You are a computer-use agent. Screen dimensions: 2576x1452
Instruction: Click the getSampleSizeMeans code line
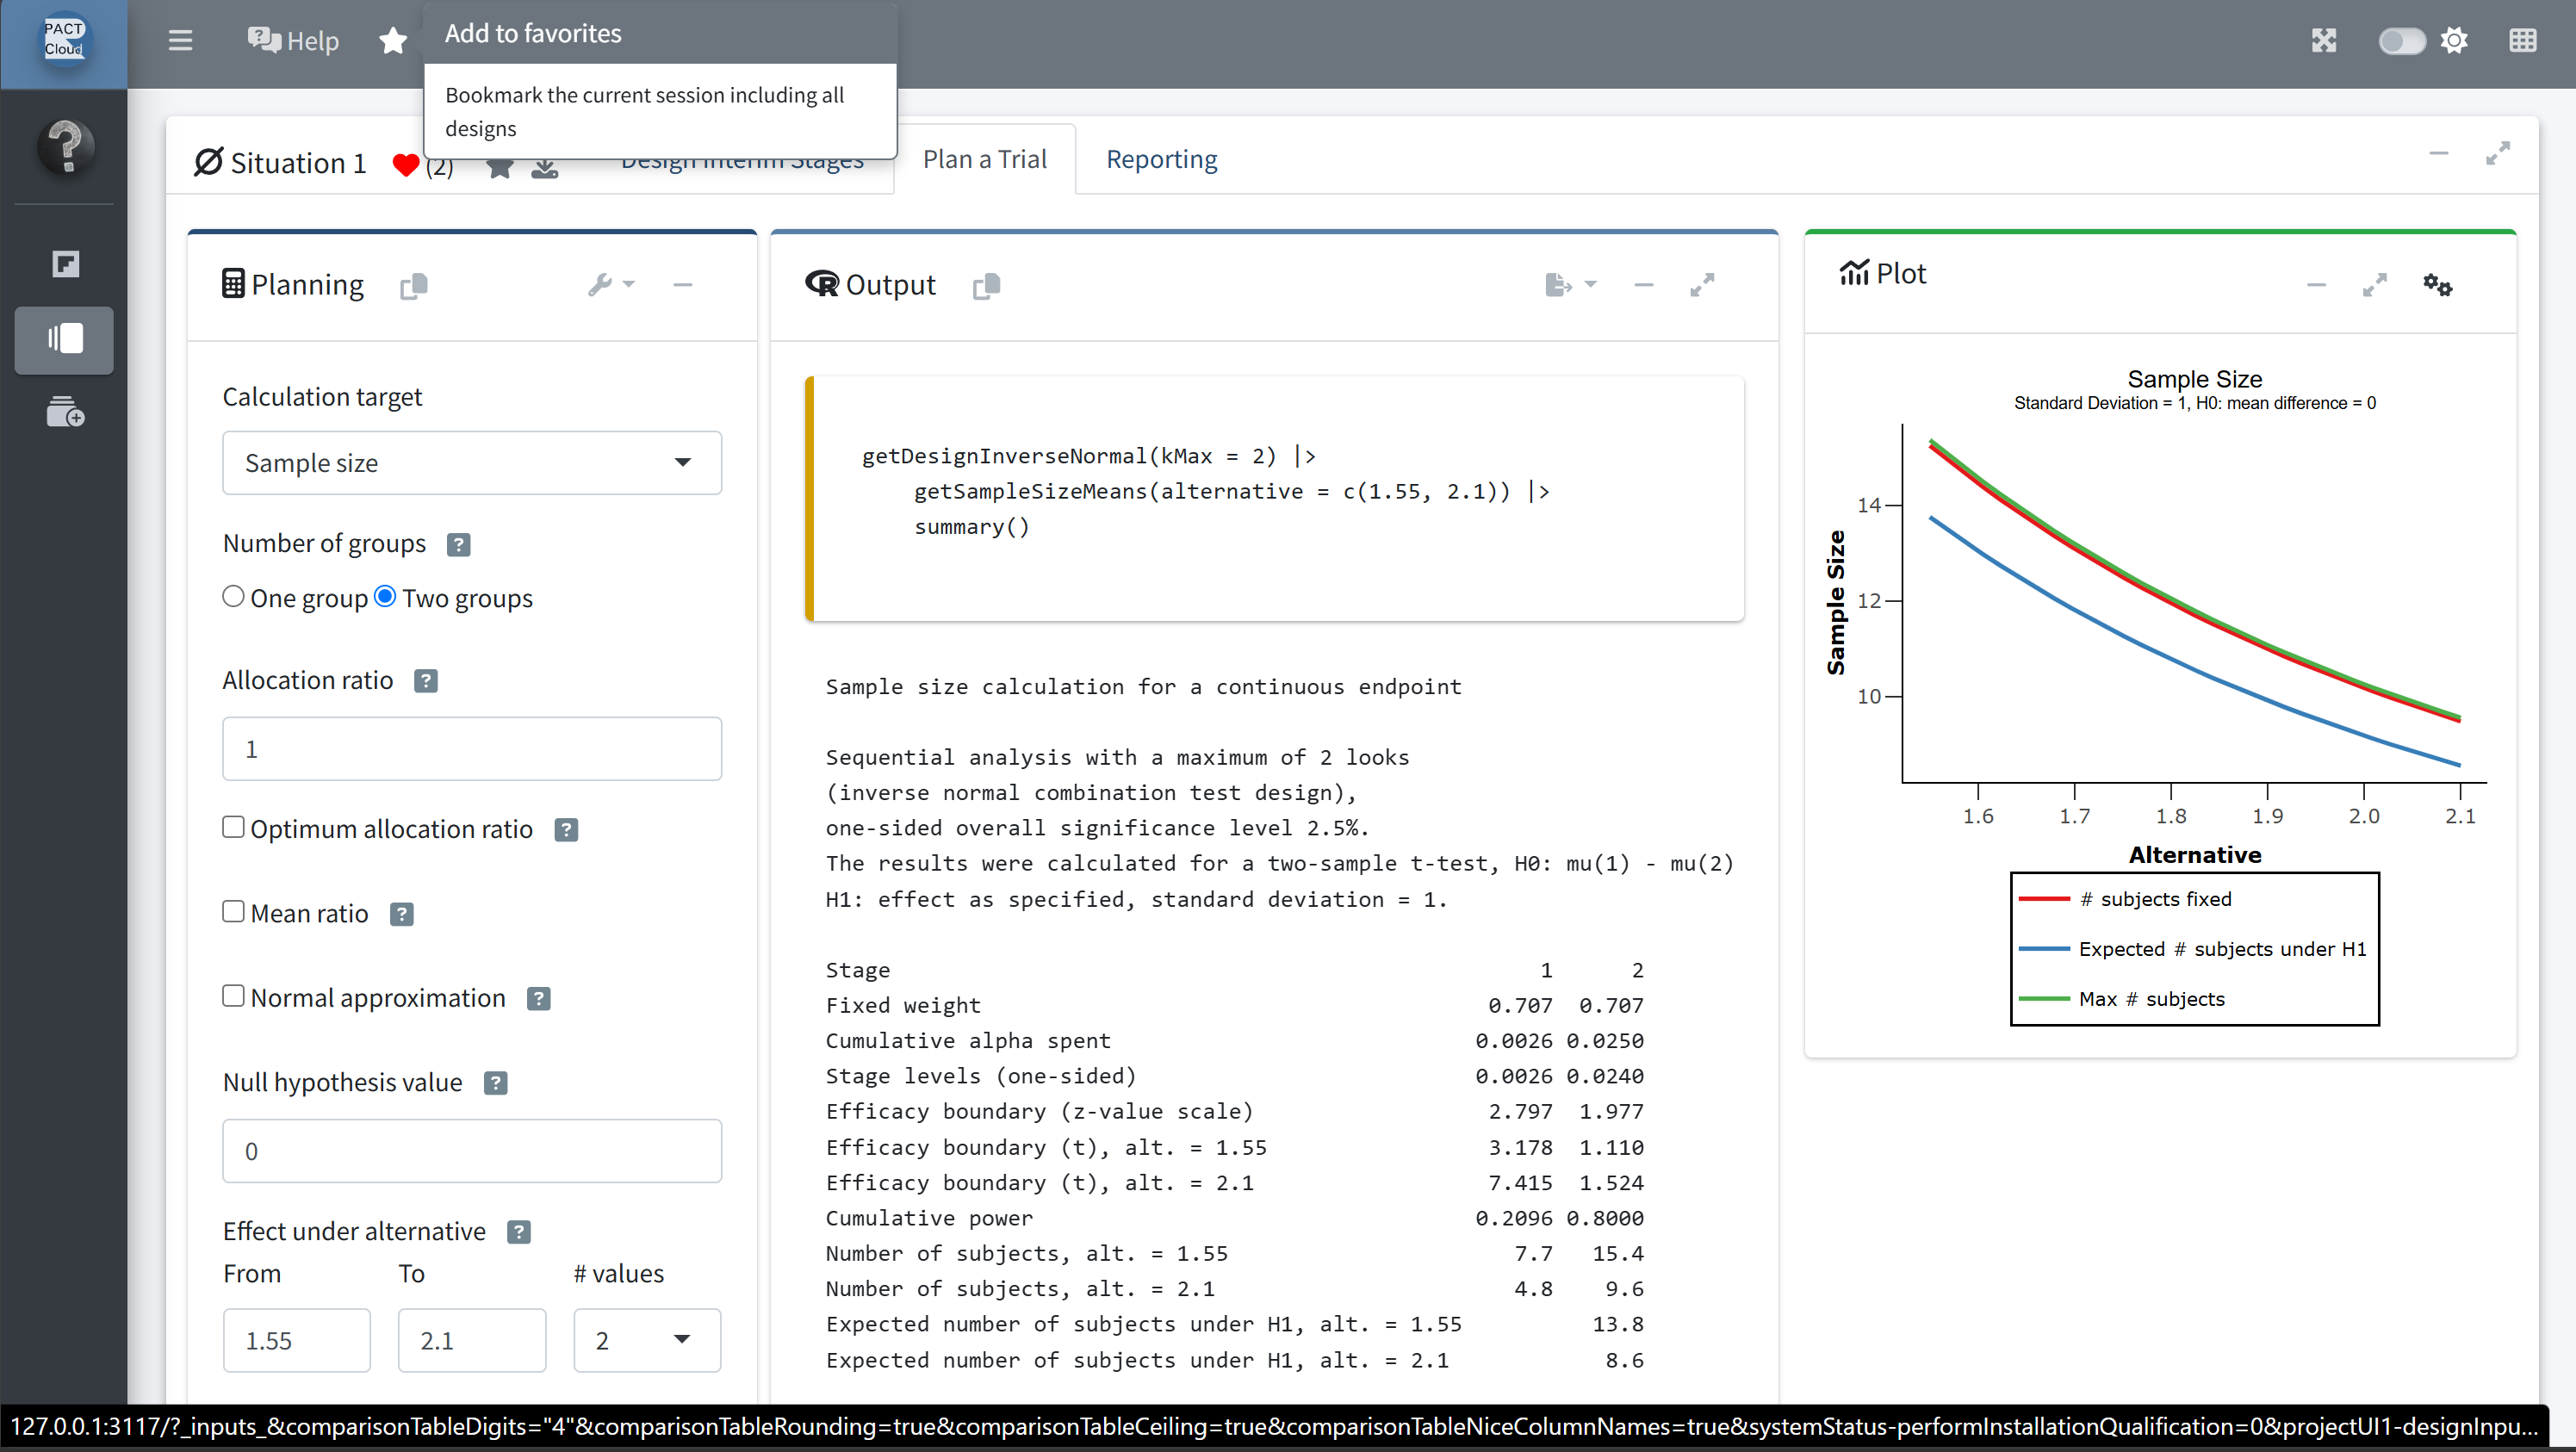[1232, 491]
